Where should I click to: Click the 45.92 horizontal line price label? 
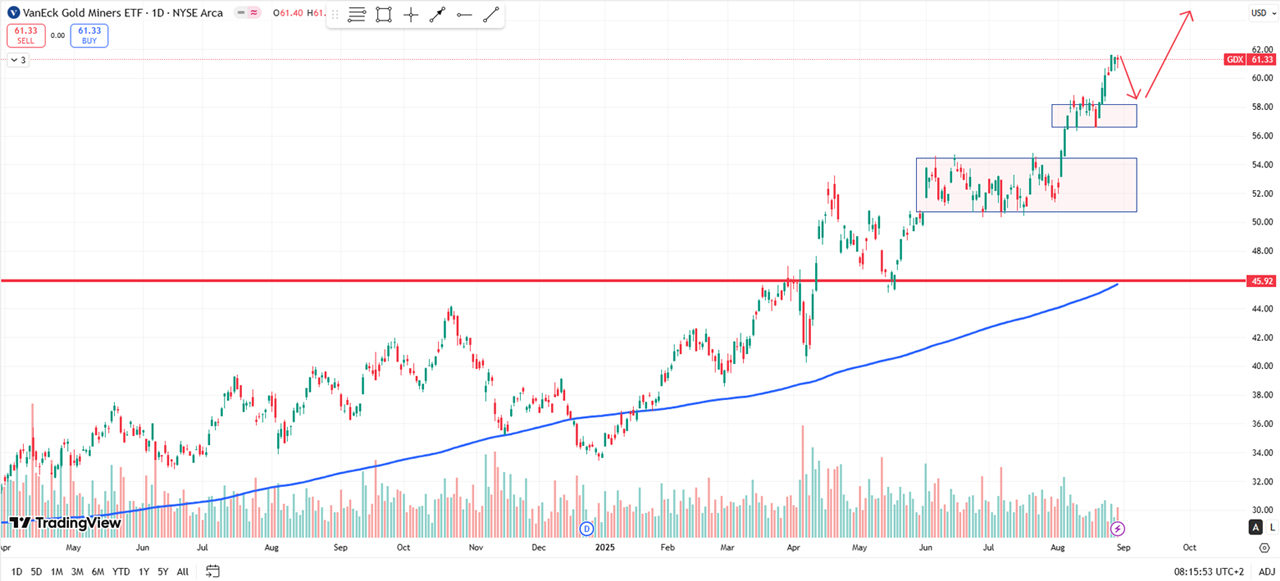(x=1262, y=282)
